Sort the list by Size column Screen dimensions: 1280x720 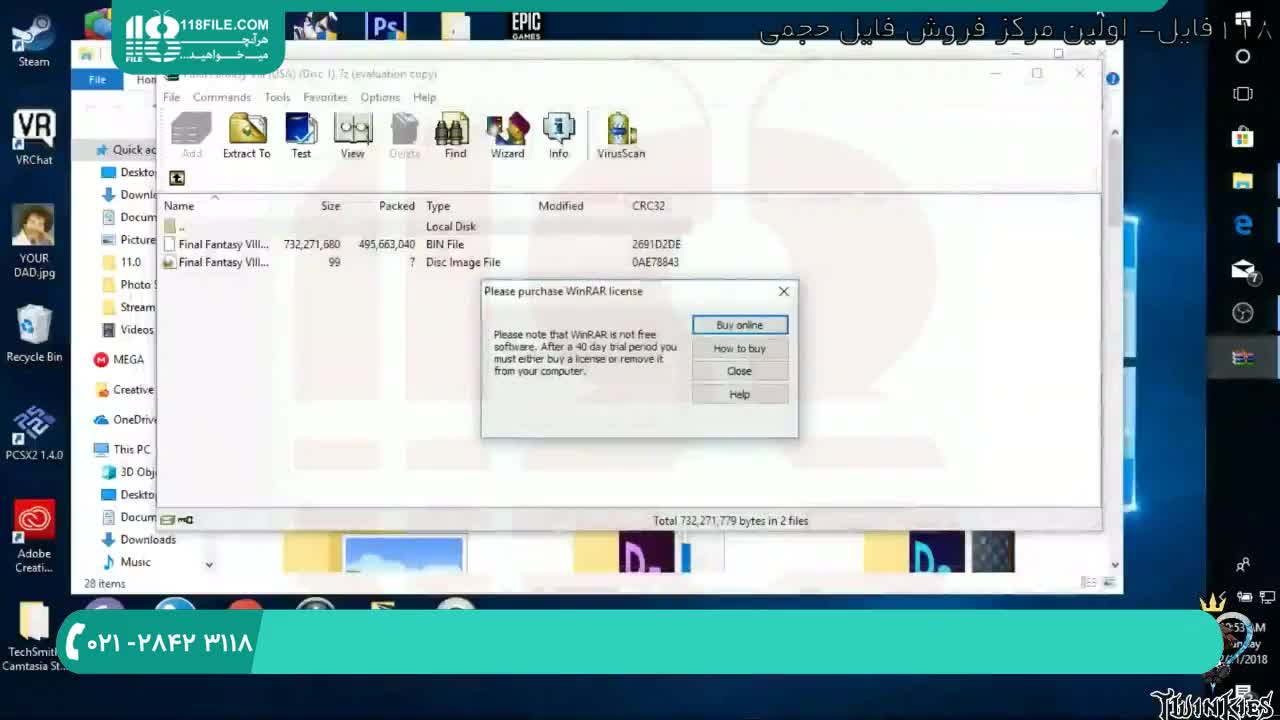(330, 206)
